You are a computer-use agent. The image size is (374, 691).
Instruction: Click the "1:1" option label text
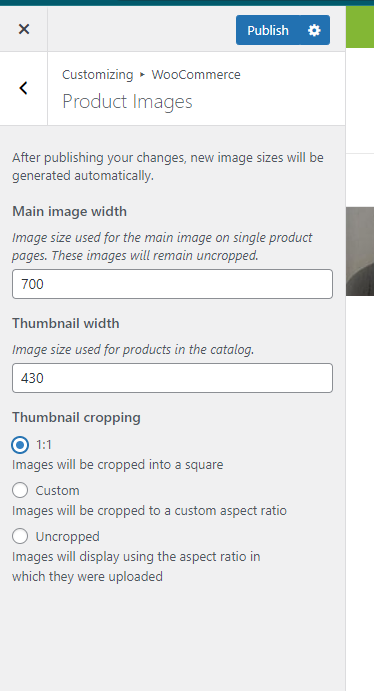[x=44, y=445]
